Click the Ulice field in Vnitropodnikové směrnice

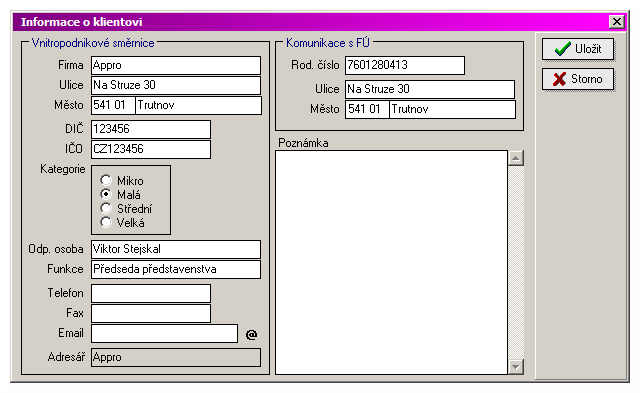click(176, 85)
